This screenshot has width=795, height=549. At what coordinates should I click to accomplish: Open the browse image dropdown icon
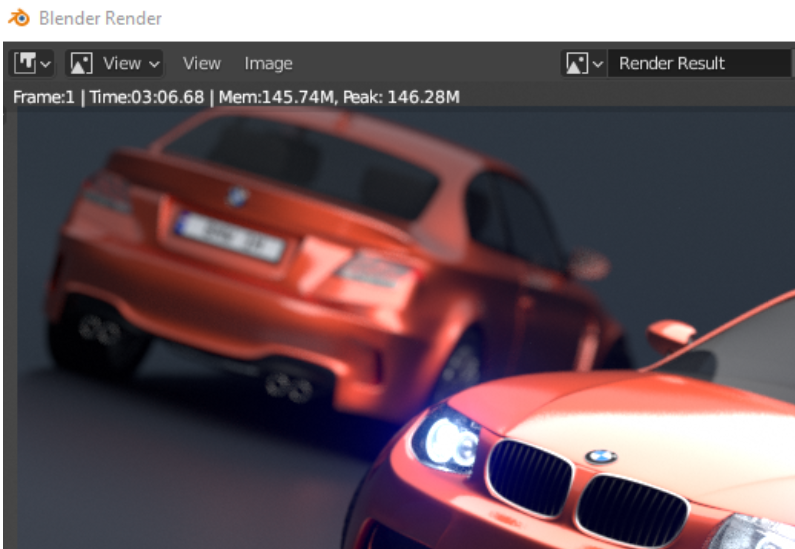click(584, 63)
